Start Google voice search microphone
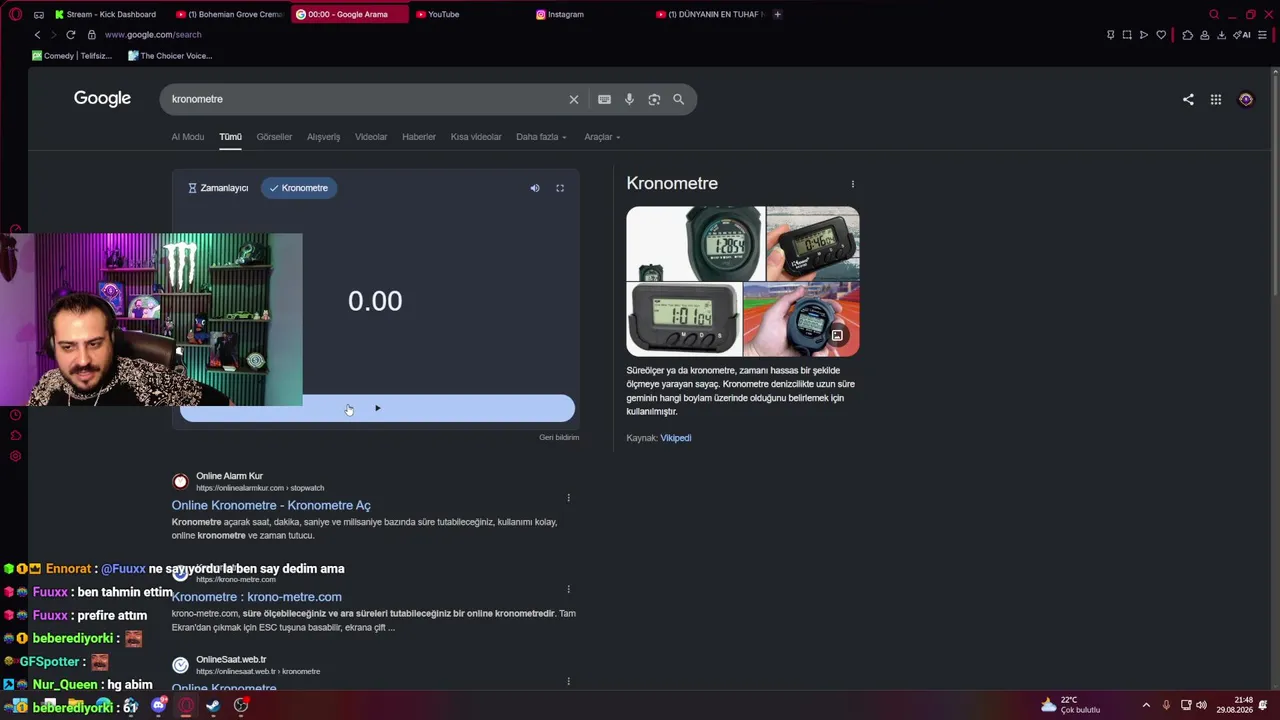Viewport: 1280px width, 720px height. tap(629, 99)
